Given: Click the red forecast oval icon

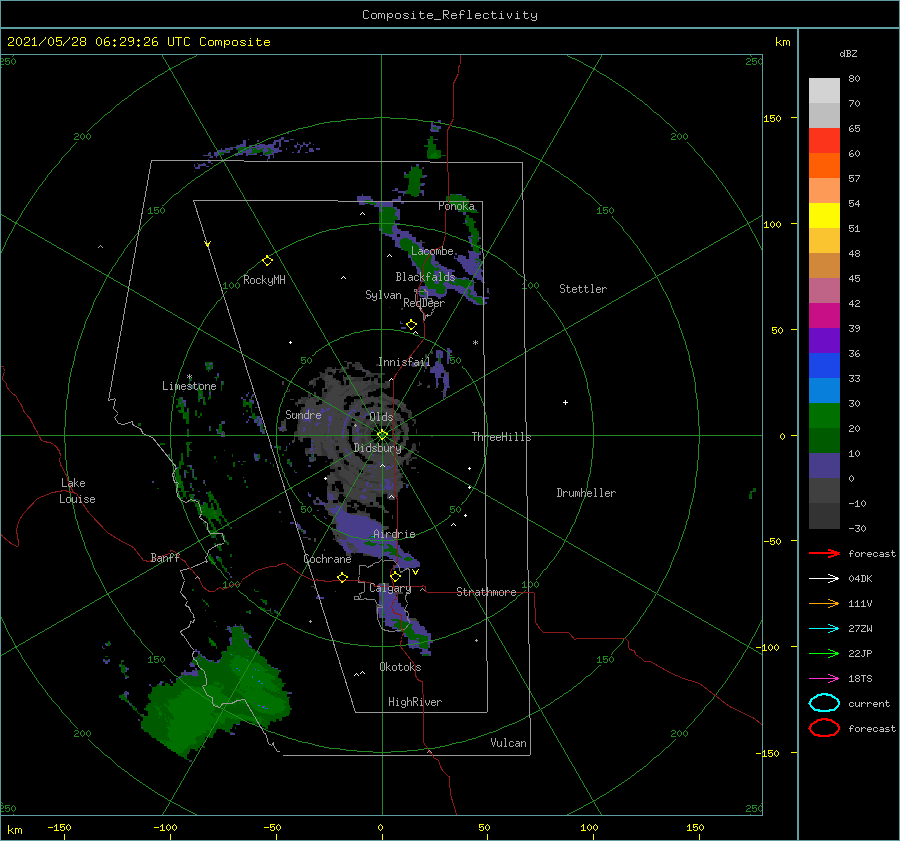Looking at the screenshot, I should click(824, 728).
